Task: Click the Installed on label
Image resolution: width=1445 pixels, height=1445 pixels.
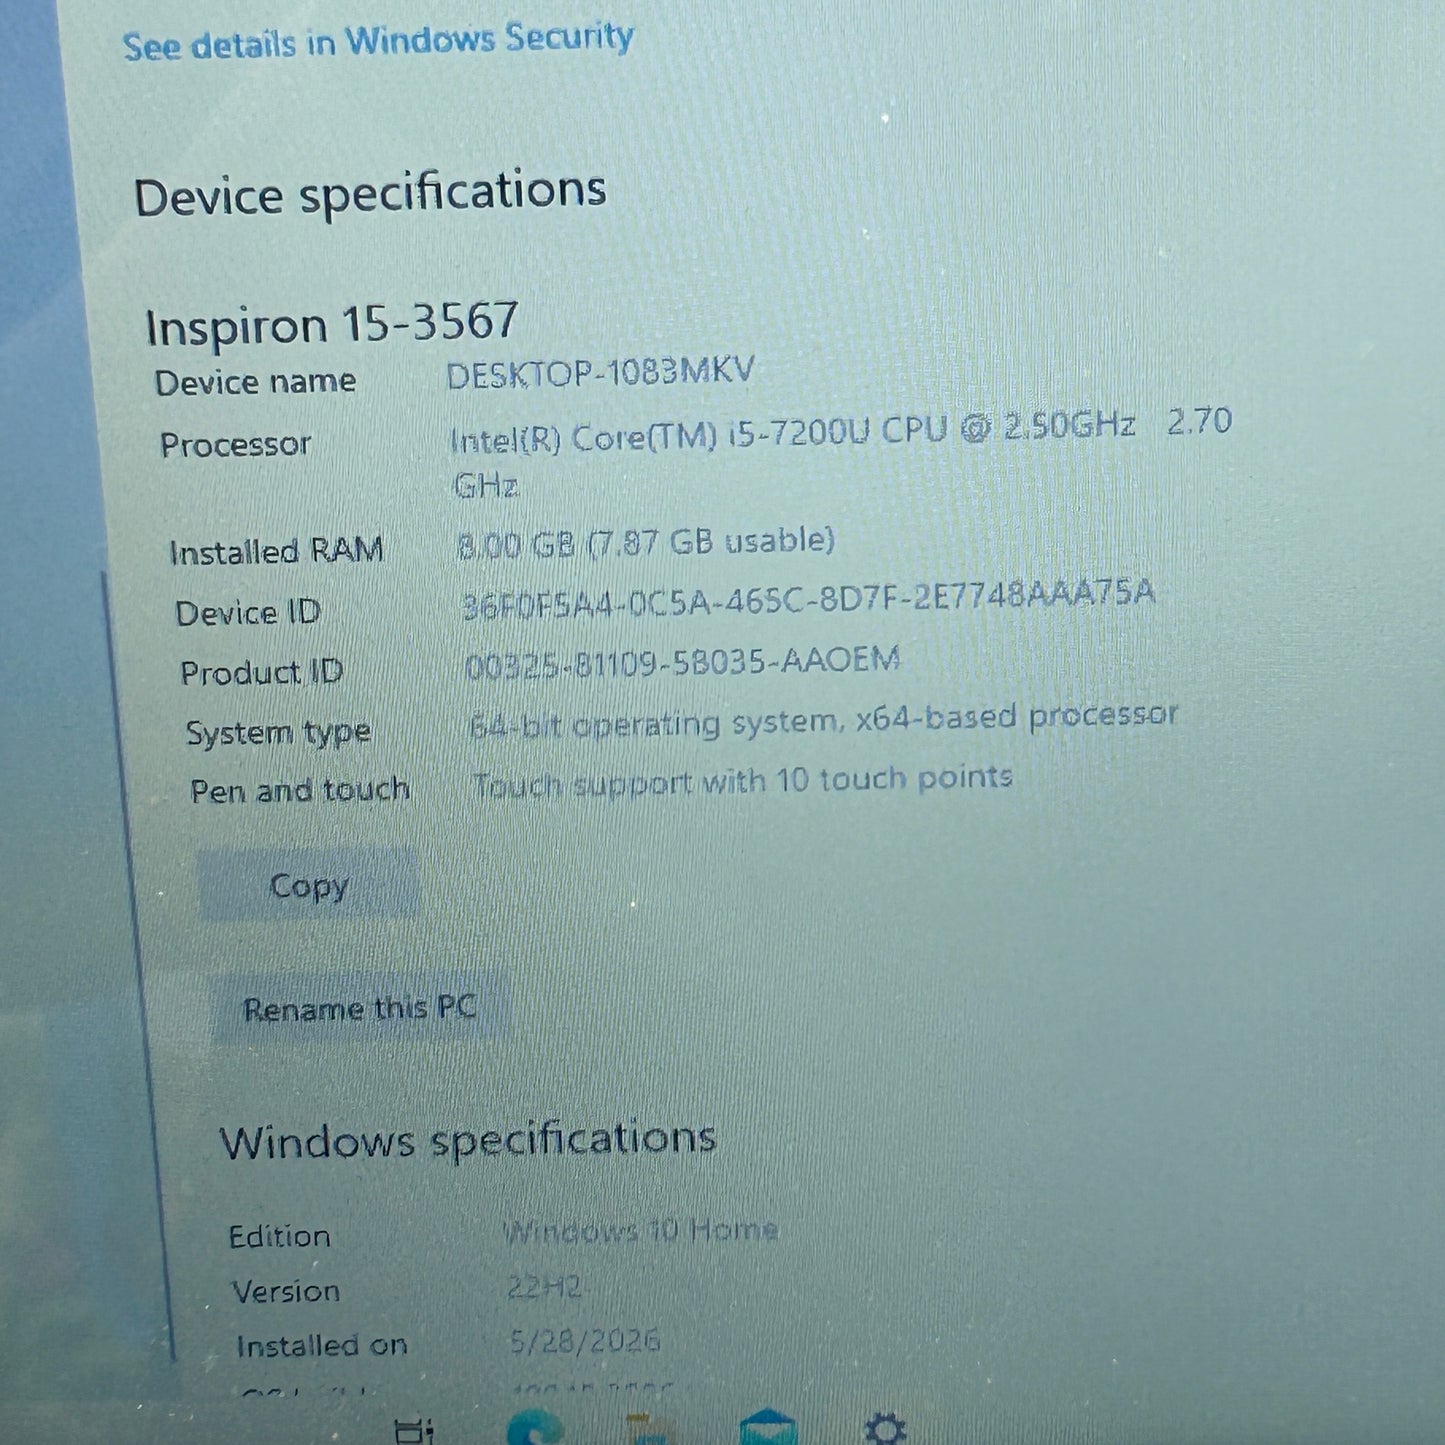Action: pyautogui.click(x=322, y=1346)
